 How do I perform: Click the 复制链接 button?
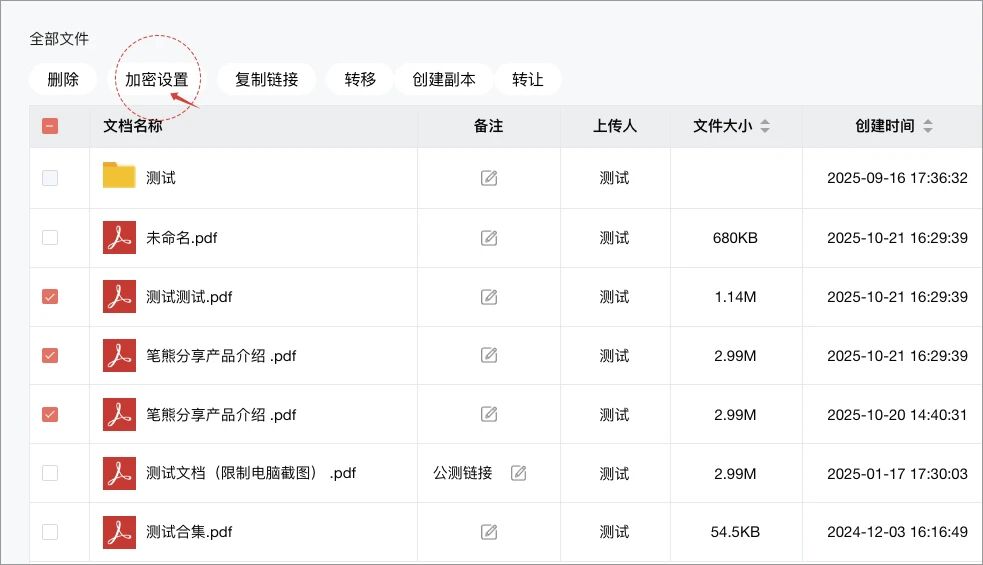pyautogui.click(x=266, y=79)
